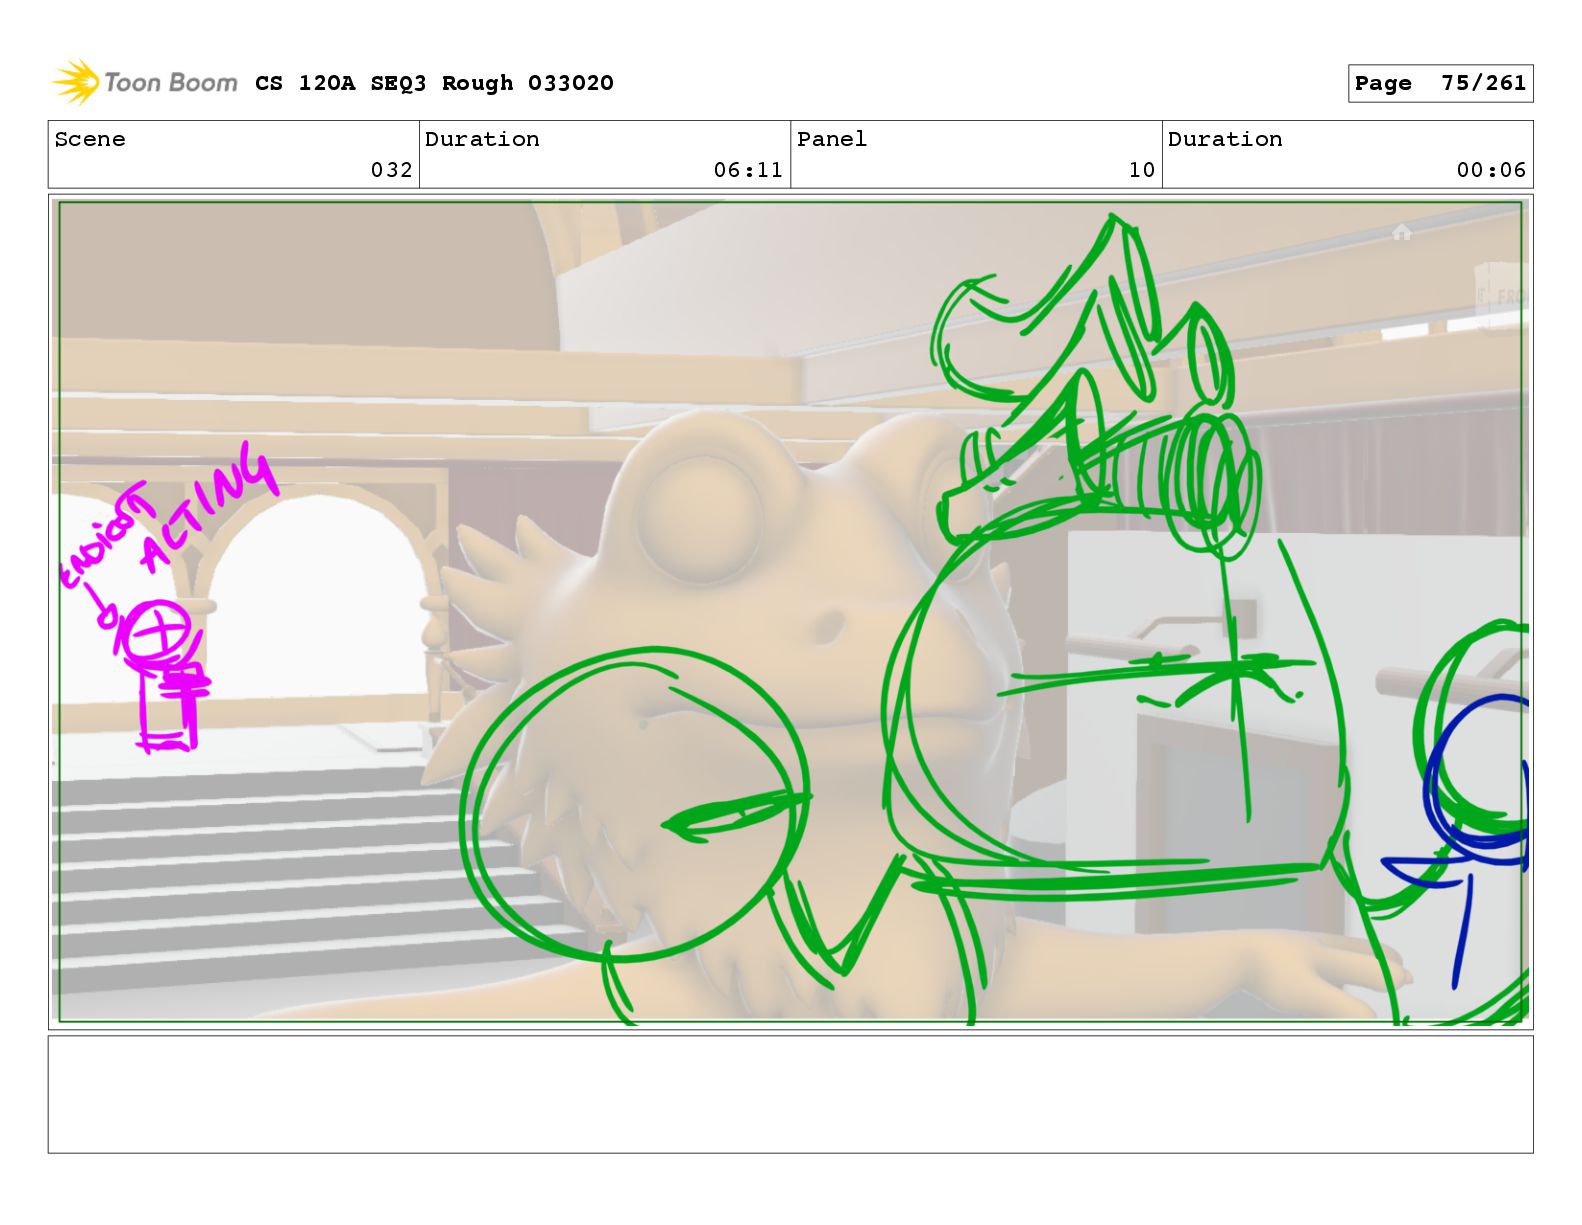Viewport: 1582px width, 1225px height.
Task: Click the Panel number 10
Action: (x=1142, y=170)
